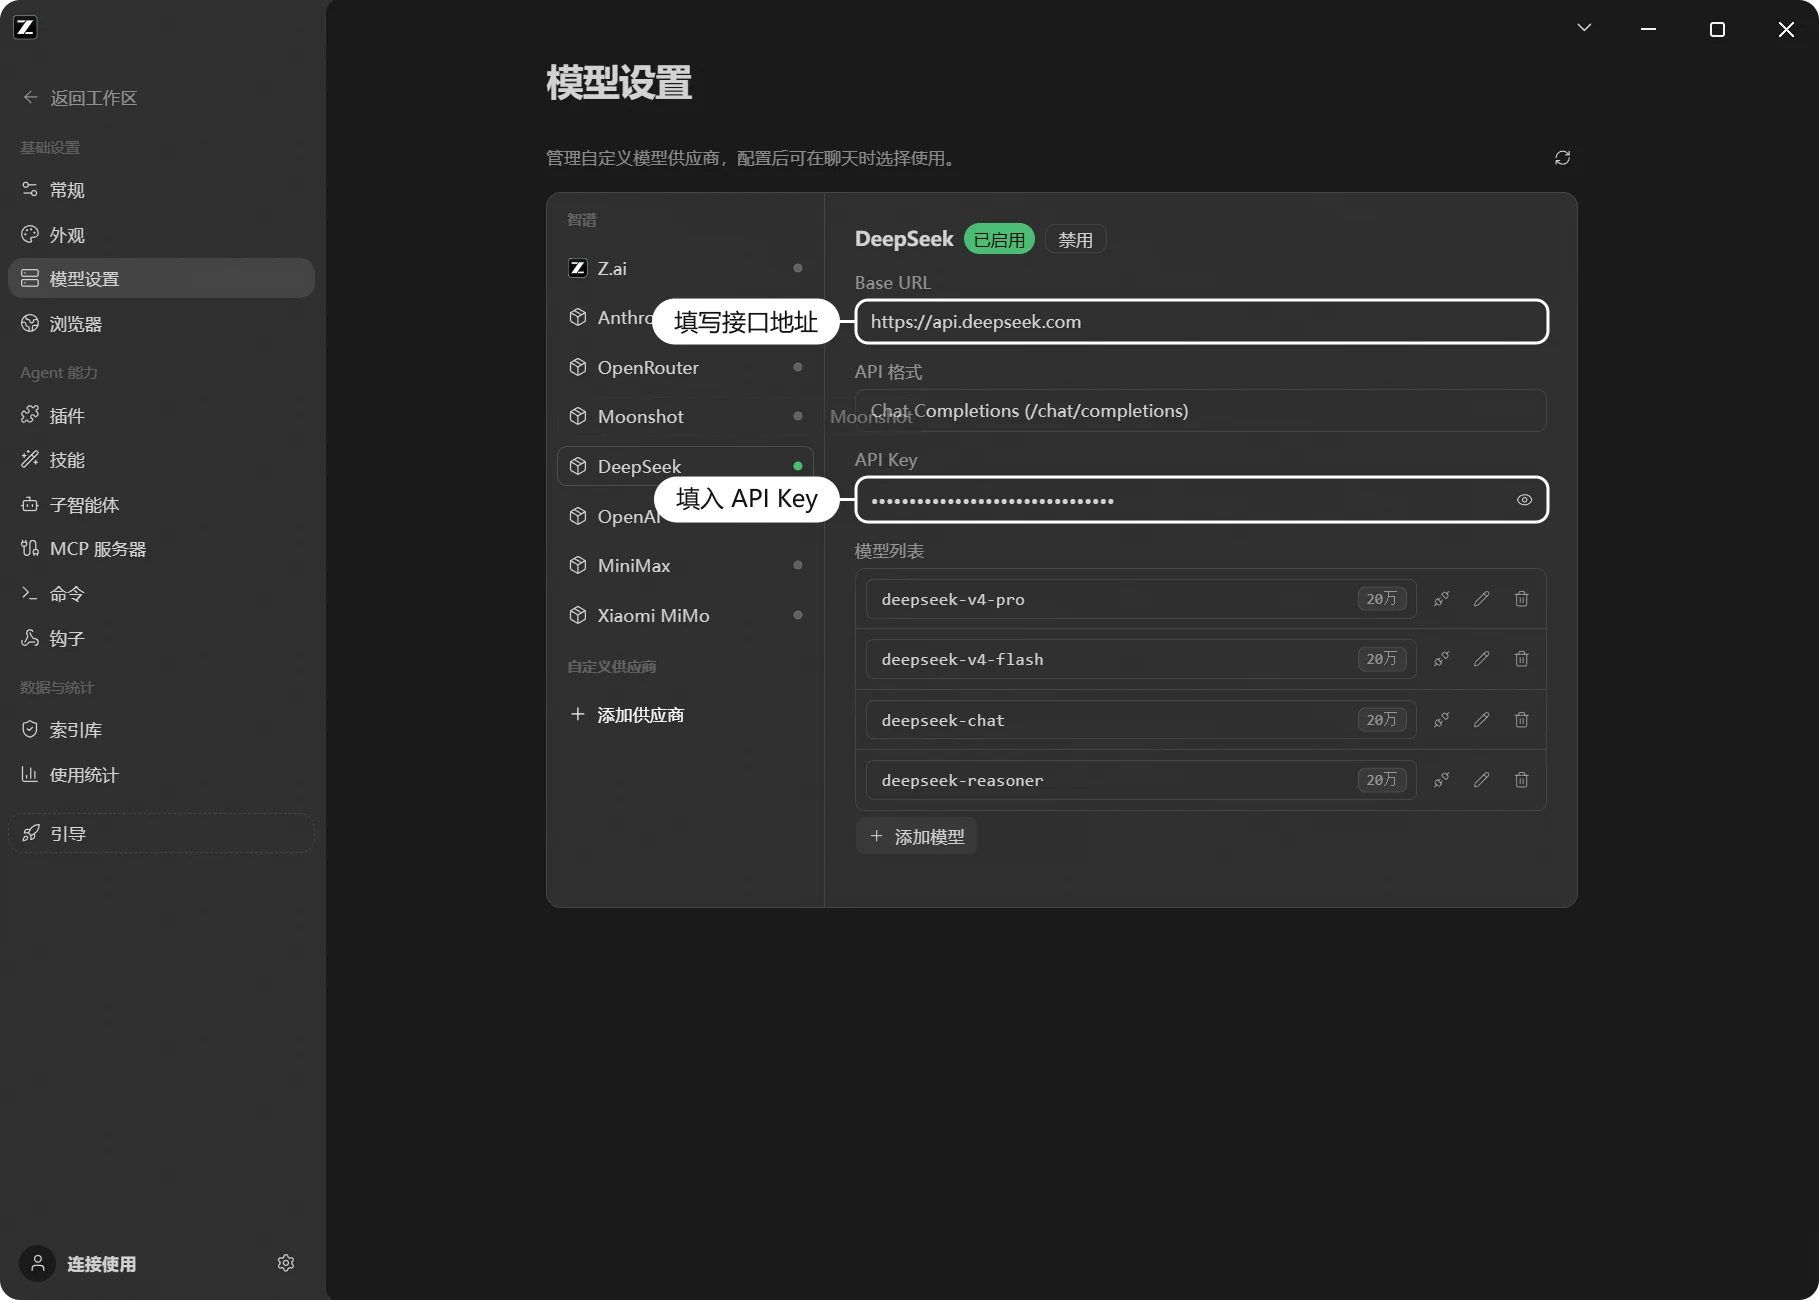Go back to workspace
Screen dimensions: 1819x1300
click(x=80, y=98)
